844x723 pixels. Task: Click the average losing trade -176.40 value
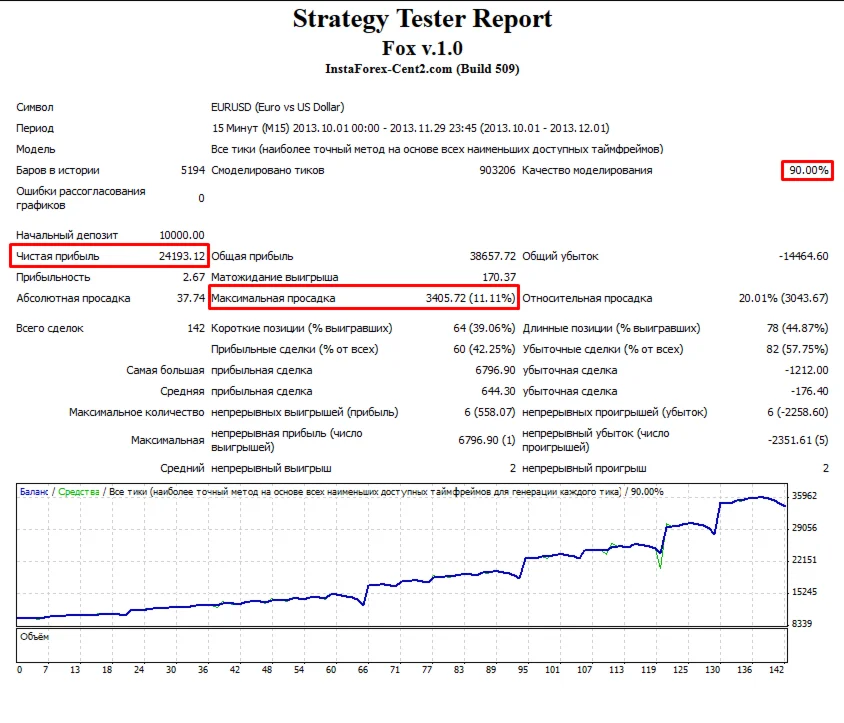[809, 391]
